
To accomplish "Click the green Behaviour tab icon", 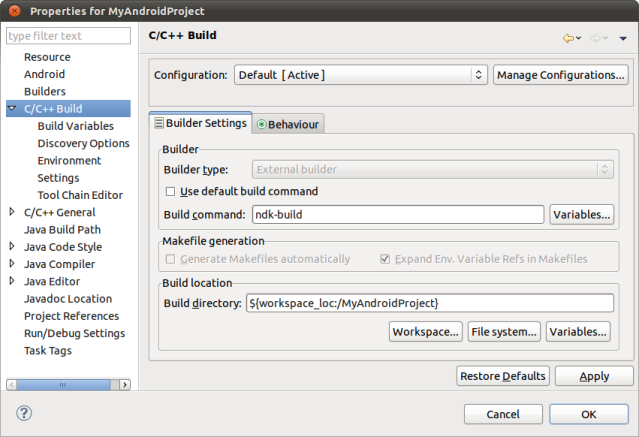I will point(262,124).
